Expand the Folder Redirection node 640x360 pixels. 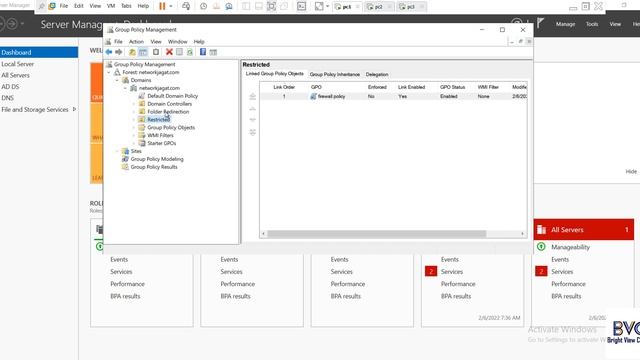[134, 112]
